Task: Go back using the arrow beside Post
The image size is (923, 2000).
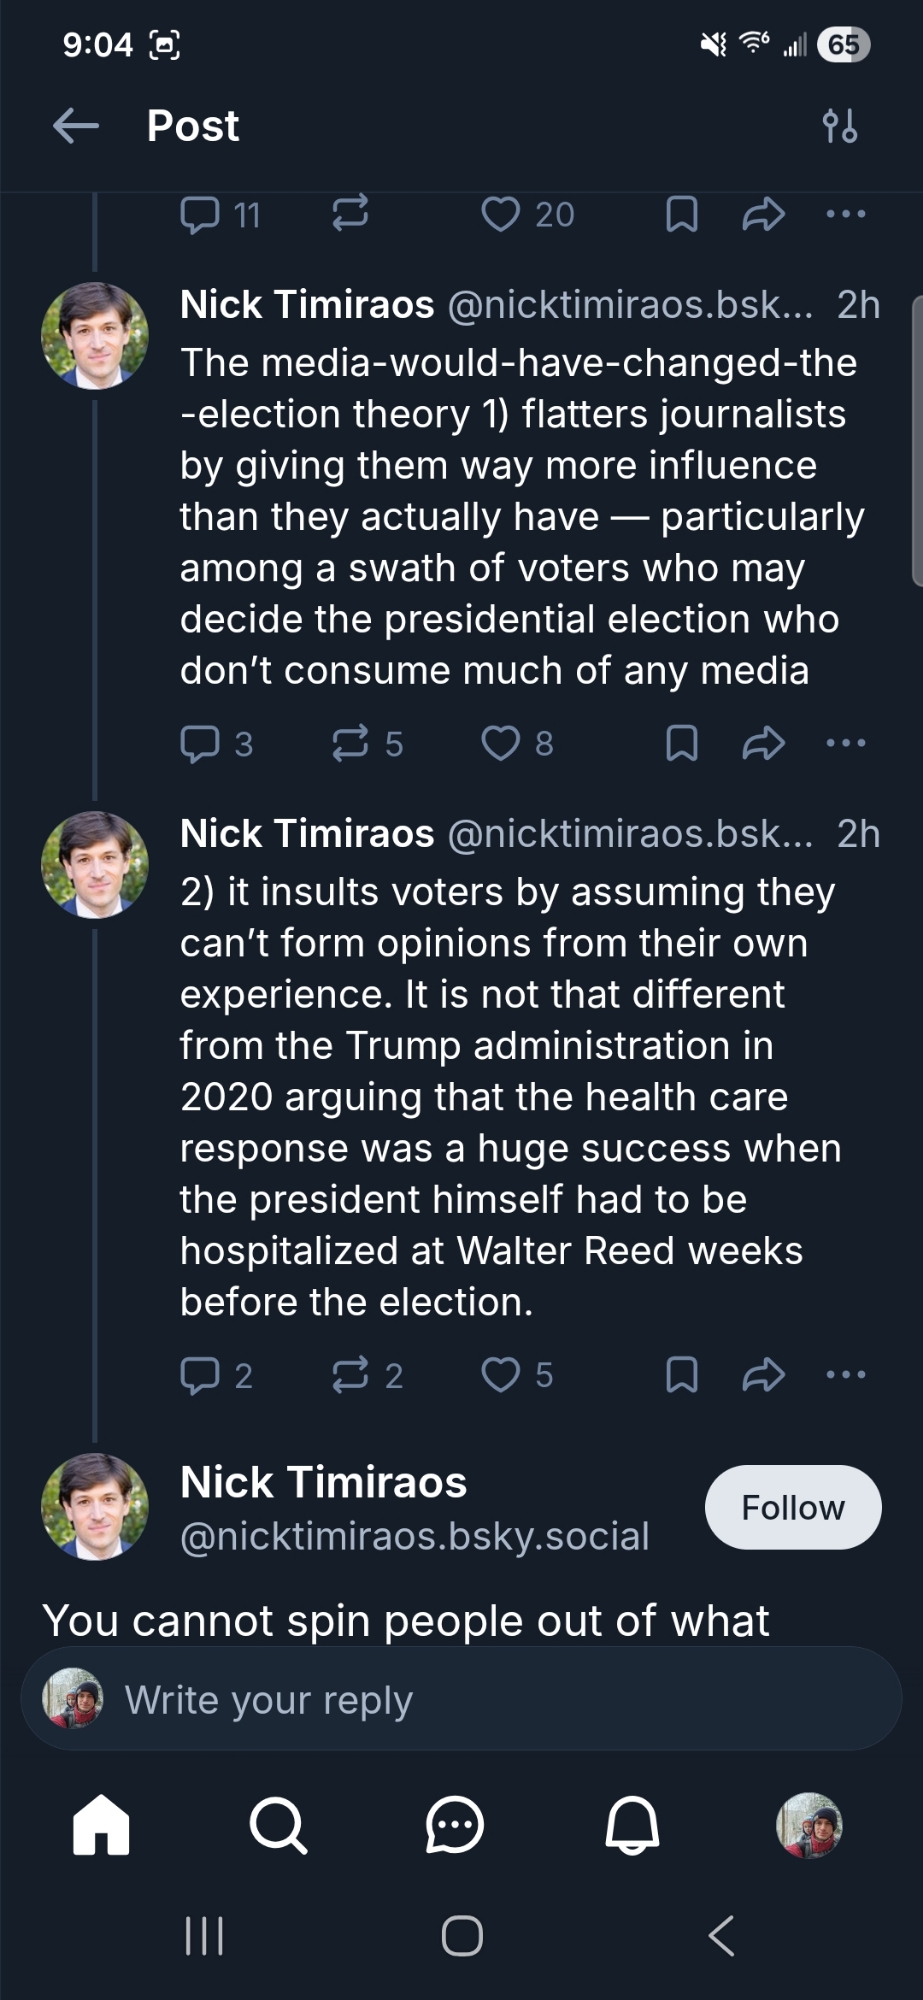Action: coord(76,126)
